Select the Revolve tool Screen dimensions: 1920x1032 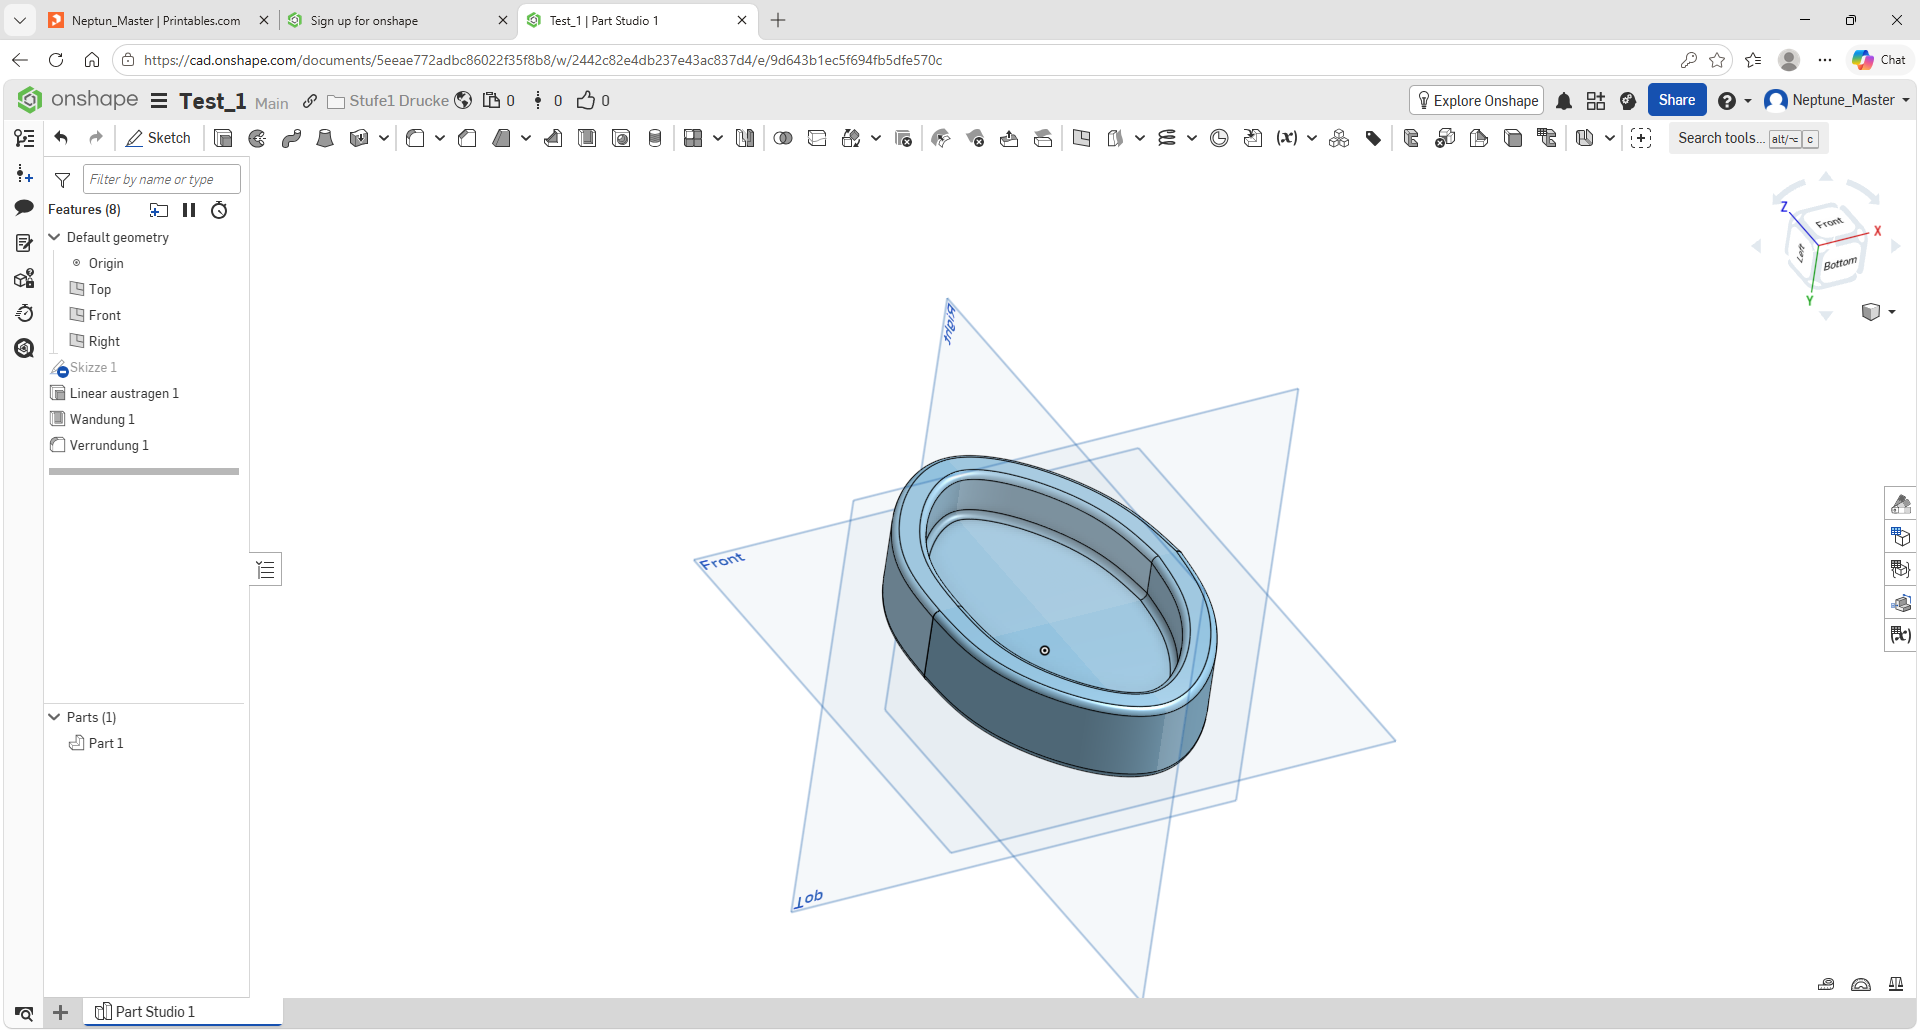click(x=257, y=138)
